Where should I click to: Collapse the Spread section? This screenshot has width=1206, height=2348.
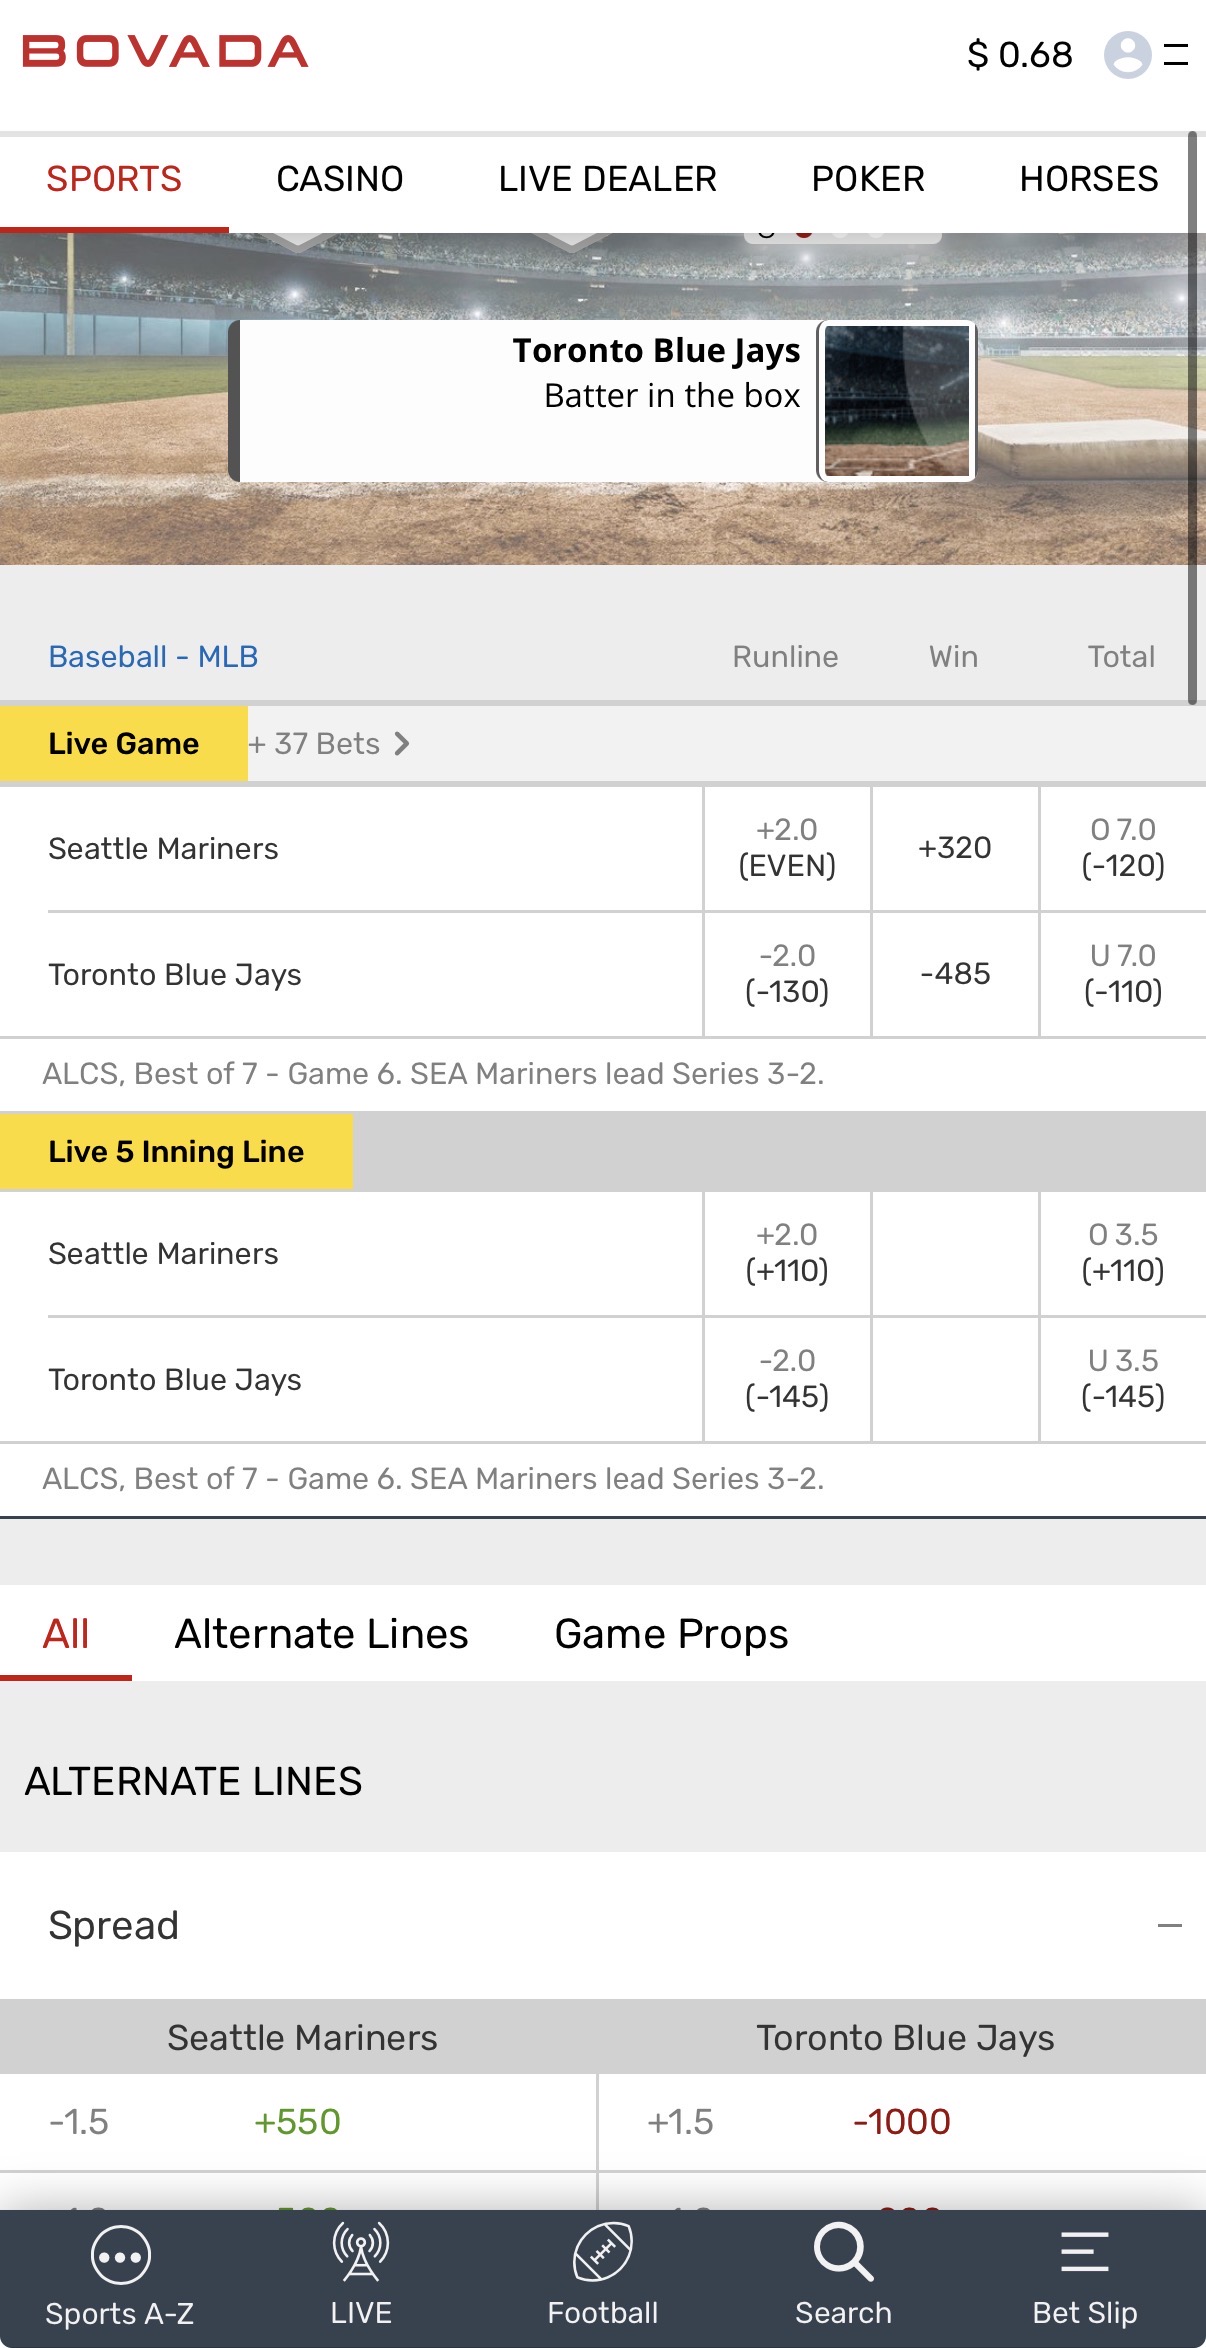click(1169, 1925)
